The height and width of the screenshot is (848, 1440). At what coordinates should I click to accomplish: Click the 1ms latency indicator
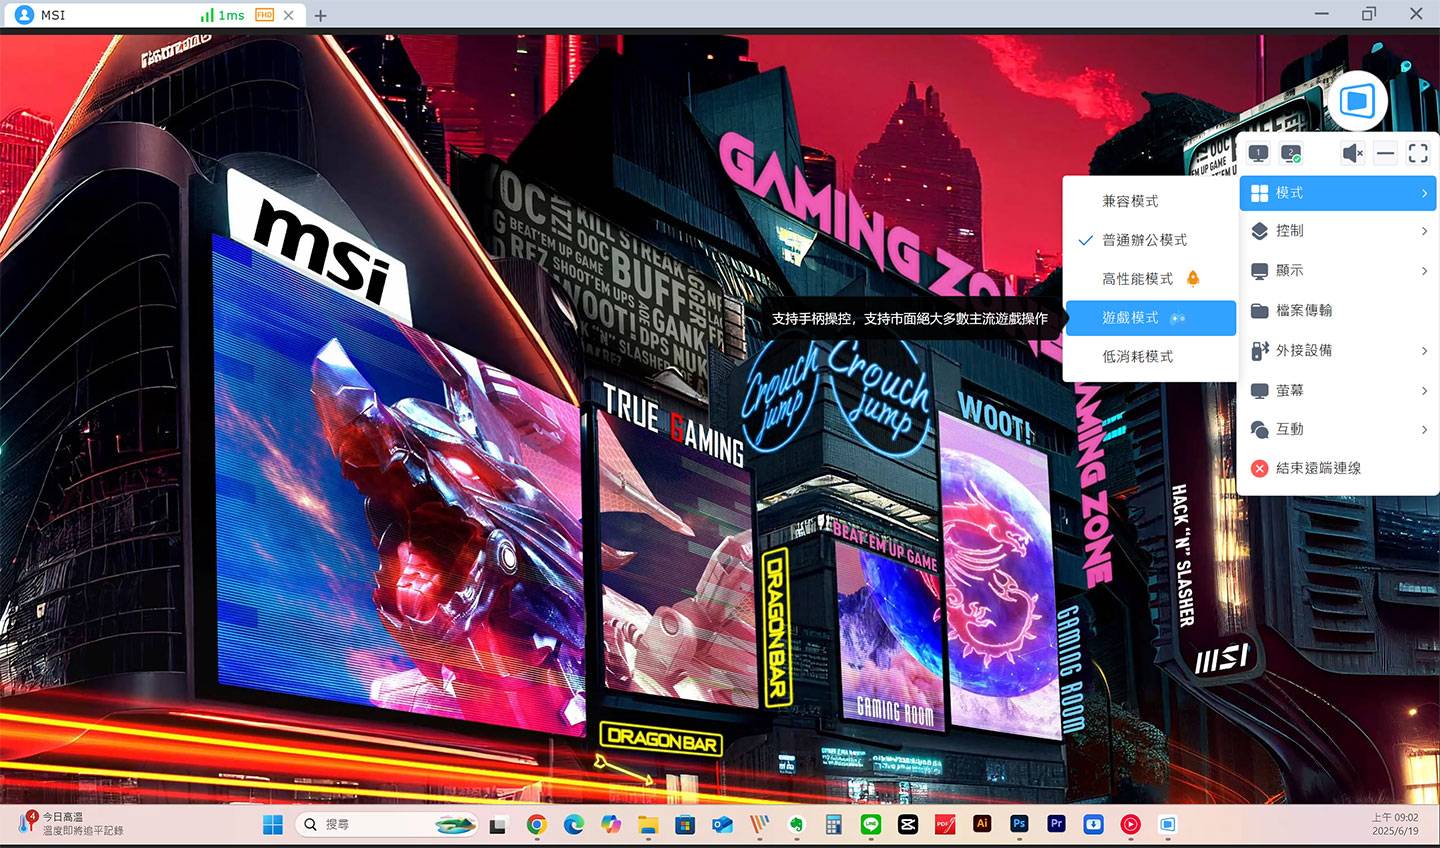(x=222, y=15)
